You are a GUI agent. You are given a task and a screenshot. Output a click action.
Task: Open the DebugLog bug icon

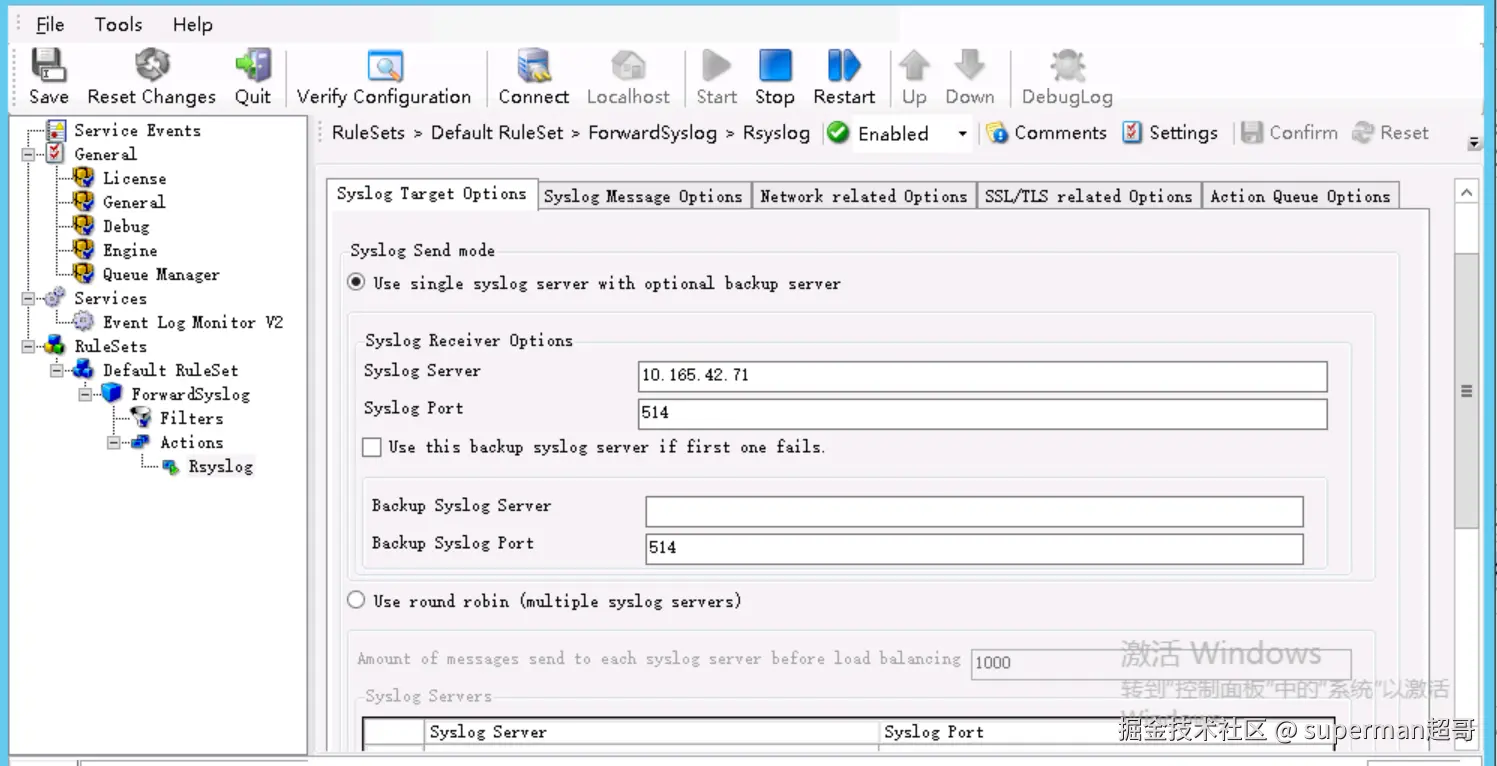(x=1067, y=66)
